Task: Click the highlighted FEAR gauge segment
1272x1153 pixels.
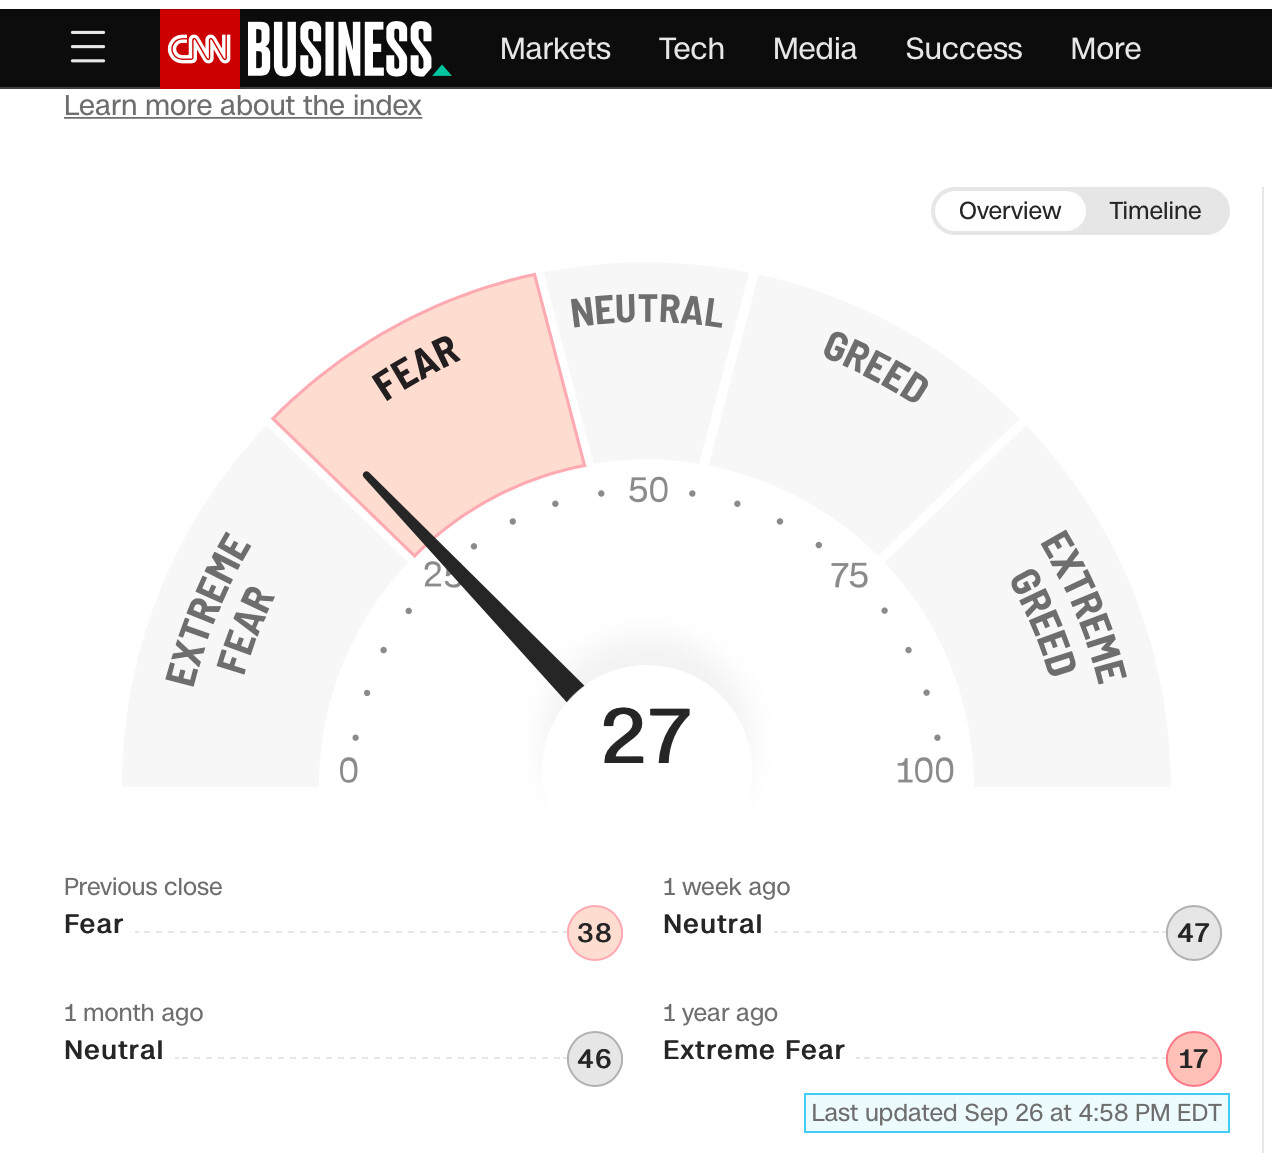Action: (x=440, y=400)
